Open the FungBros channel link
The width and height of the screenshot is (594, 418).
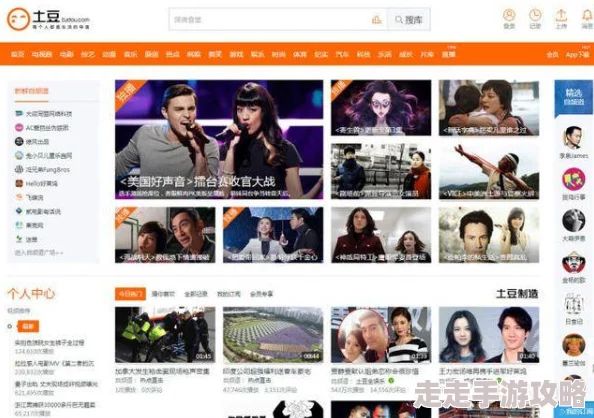48,169
